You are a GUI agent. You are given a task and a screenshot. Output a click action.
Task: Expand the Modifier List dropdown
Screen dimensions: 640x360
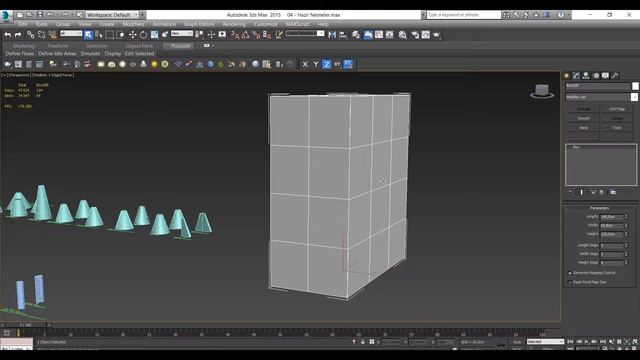tap(634, 97)
